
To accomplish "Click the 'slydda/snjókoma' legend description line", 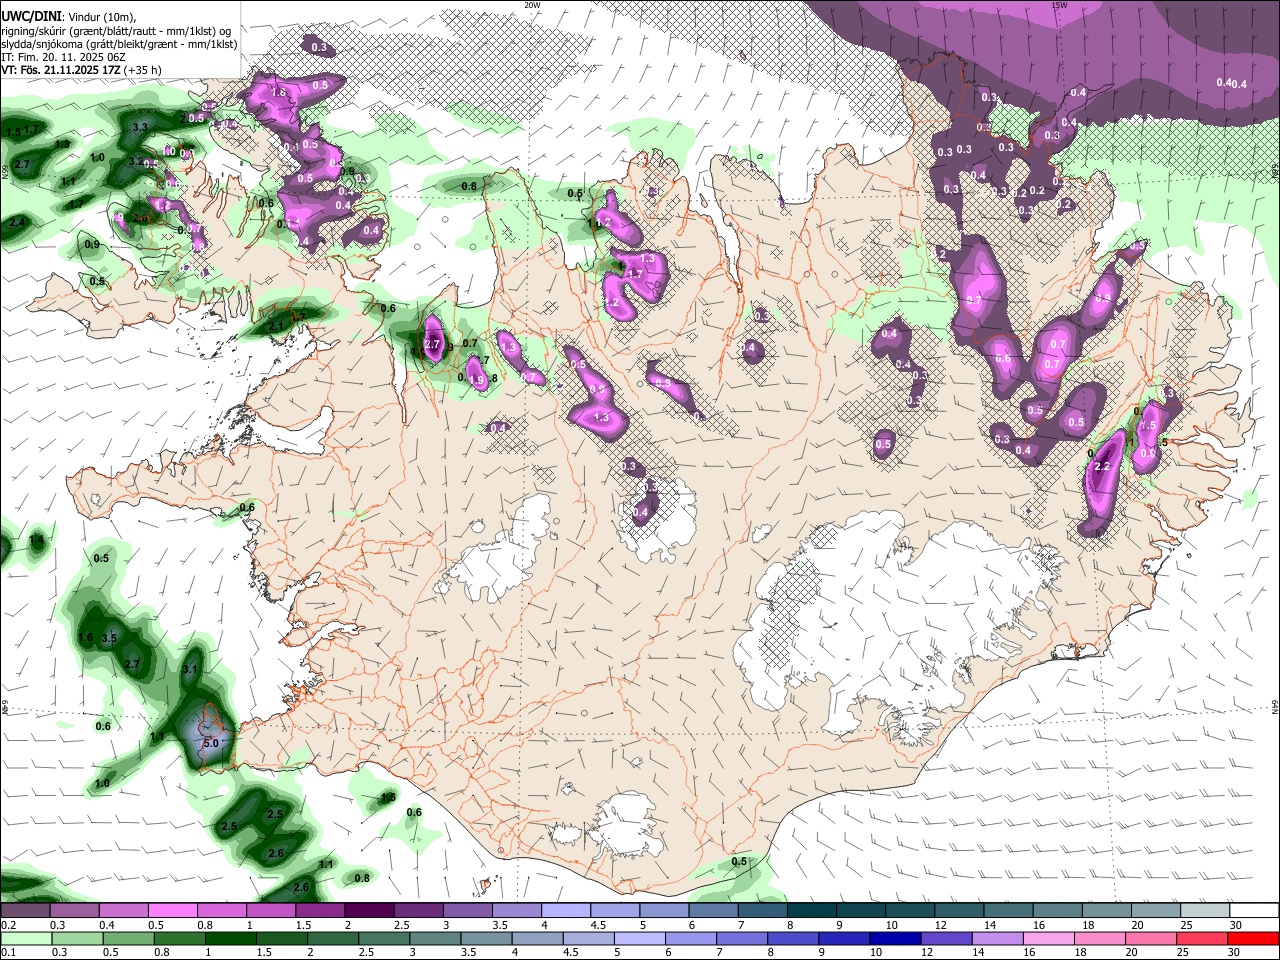I will 119,44.
